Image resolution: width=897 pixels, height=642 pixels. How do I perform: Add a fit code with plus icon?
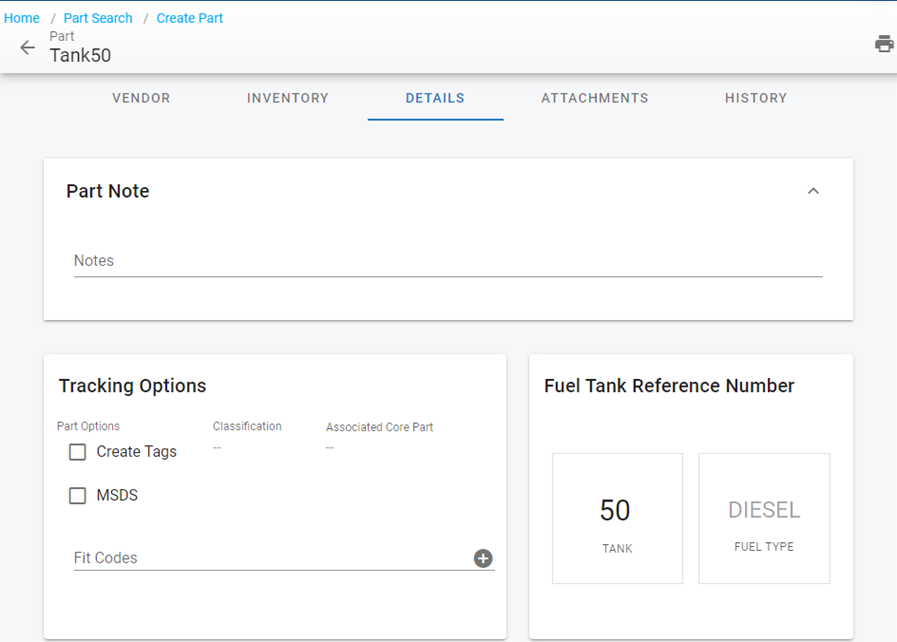tap(483, 558)
